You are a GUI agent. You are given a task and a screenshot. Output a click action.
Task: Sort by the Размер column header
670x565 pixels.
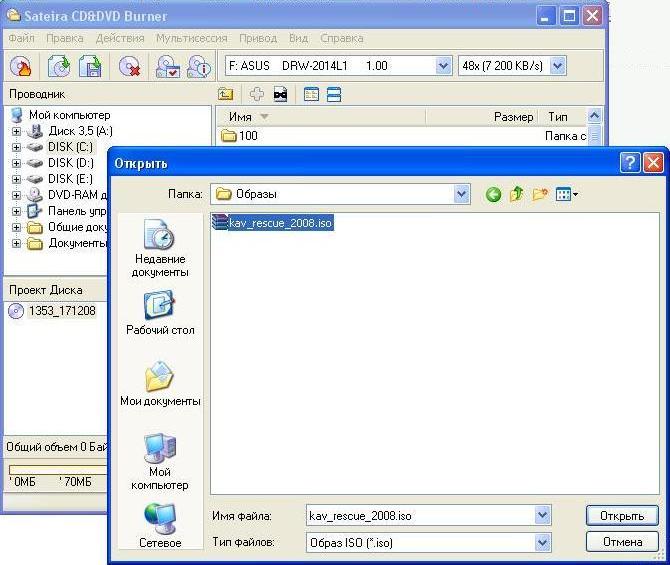click(x=481, y=117)
